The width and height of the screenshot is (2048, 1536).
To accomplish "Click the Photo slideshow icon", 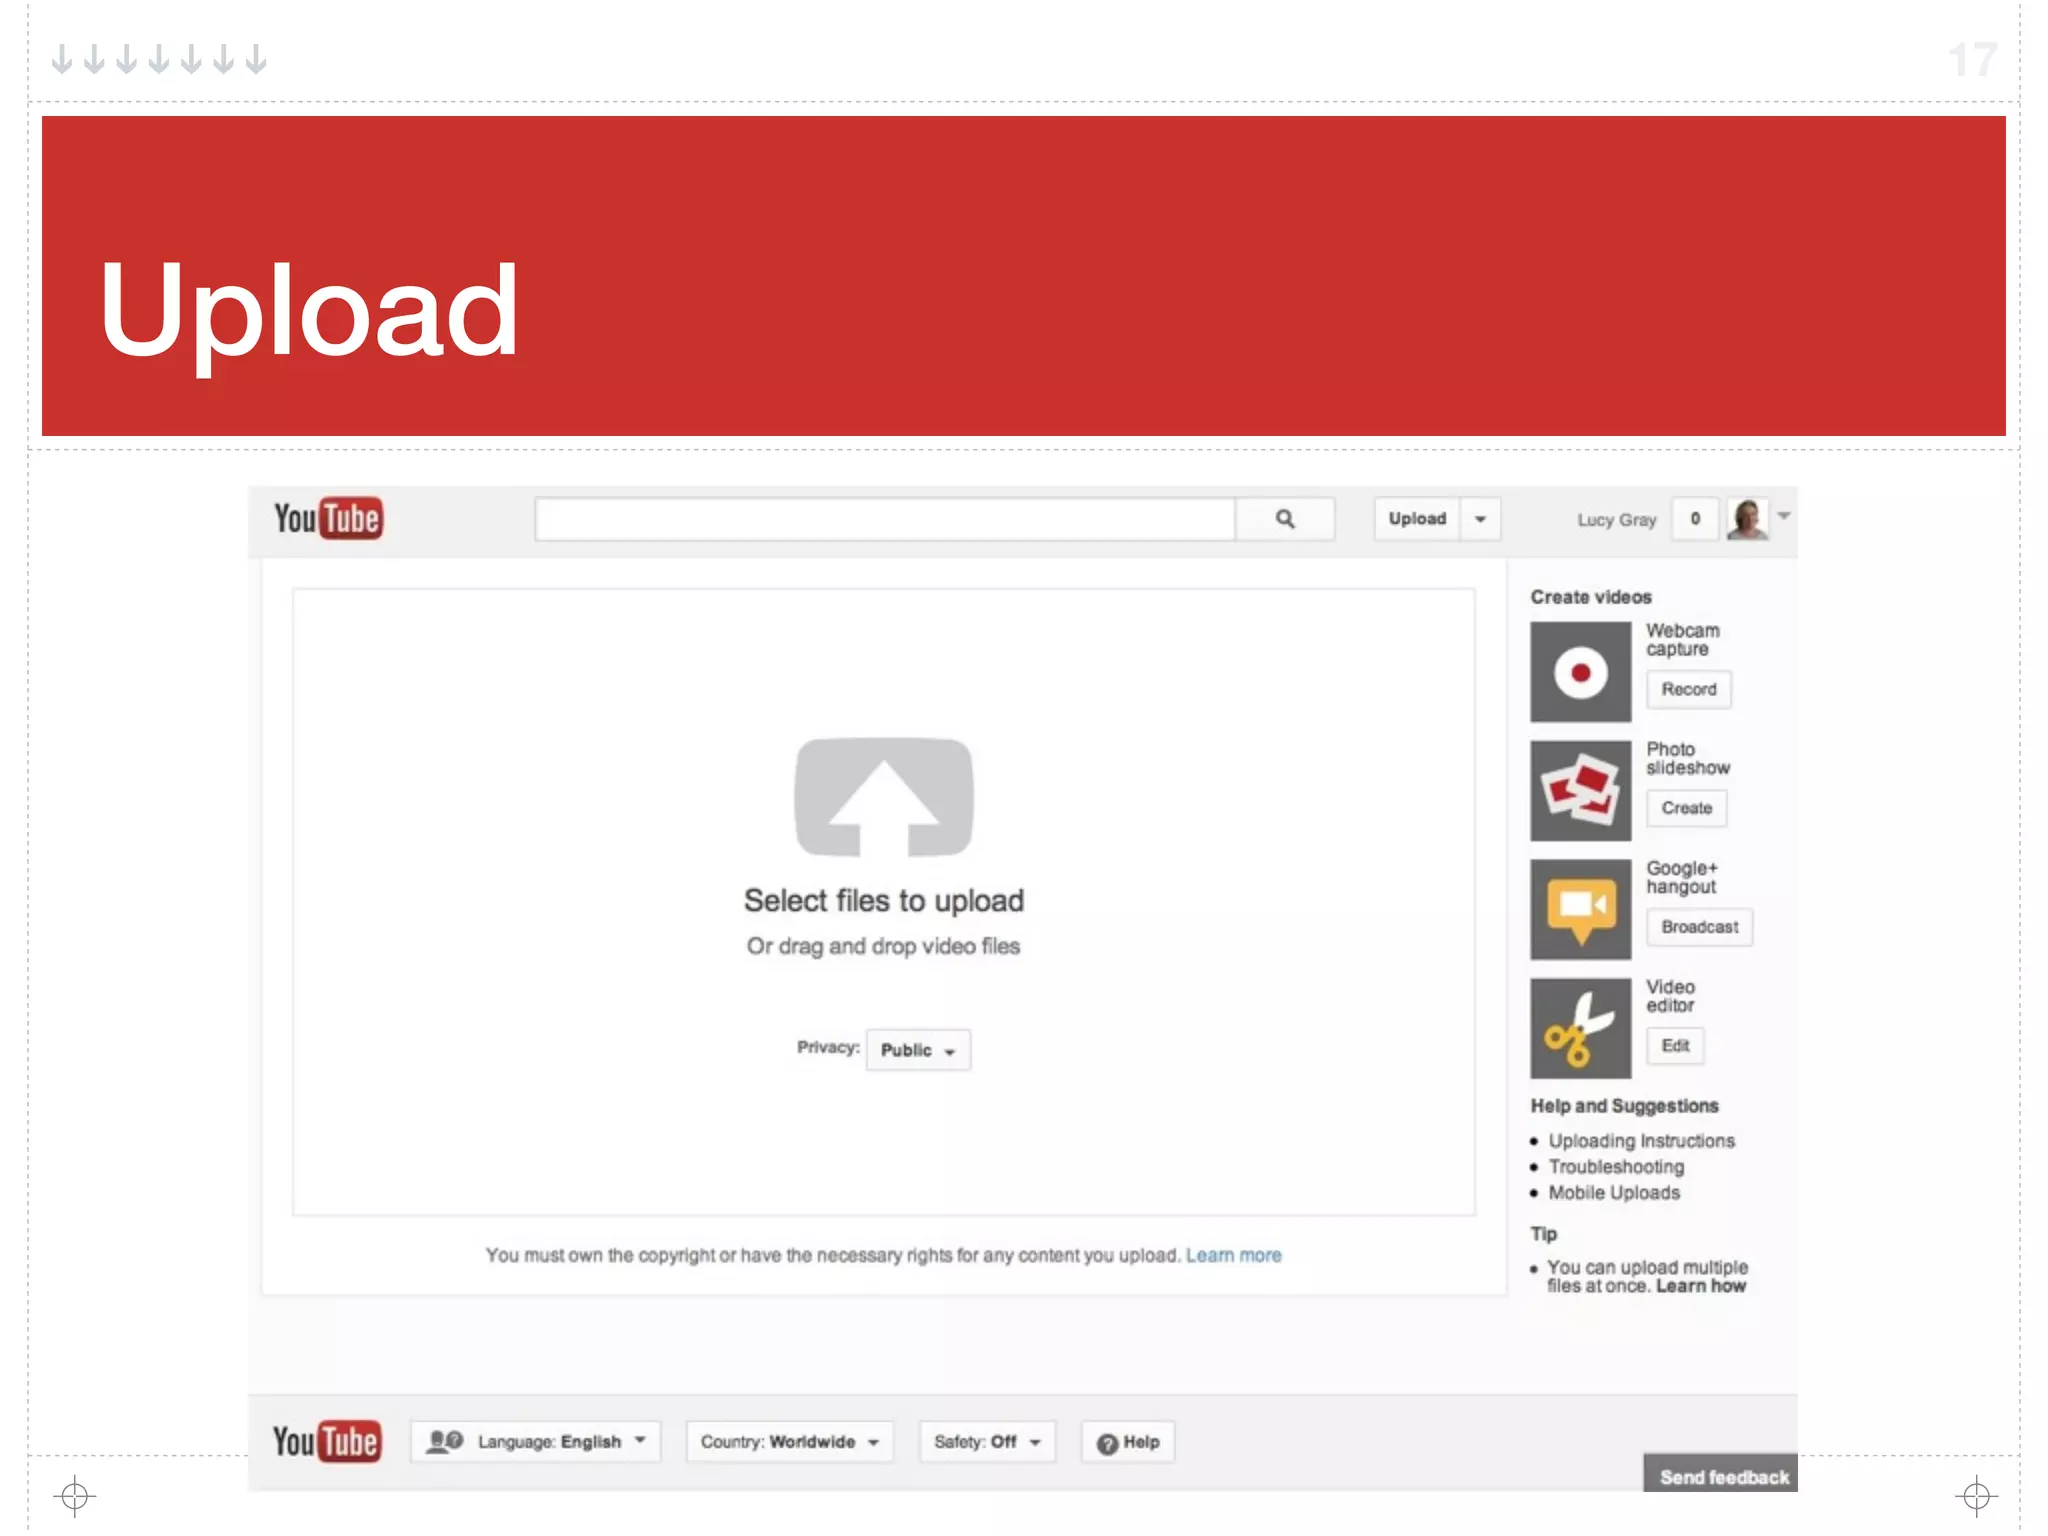I will (1580, 791).
